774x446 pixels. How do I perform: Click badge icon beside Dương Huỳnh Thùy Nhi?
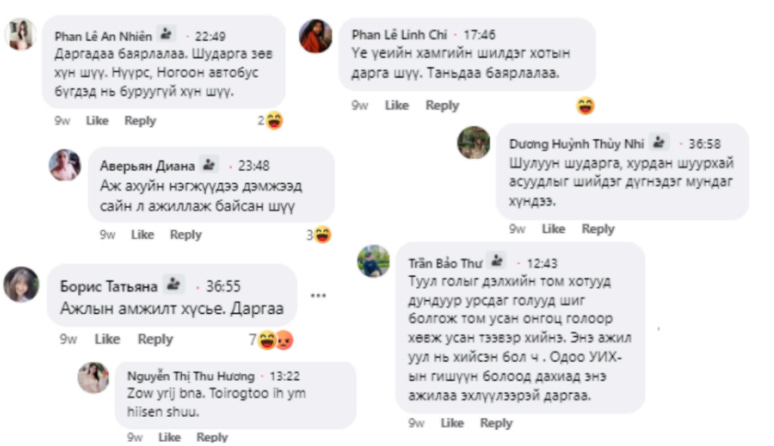658,142
